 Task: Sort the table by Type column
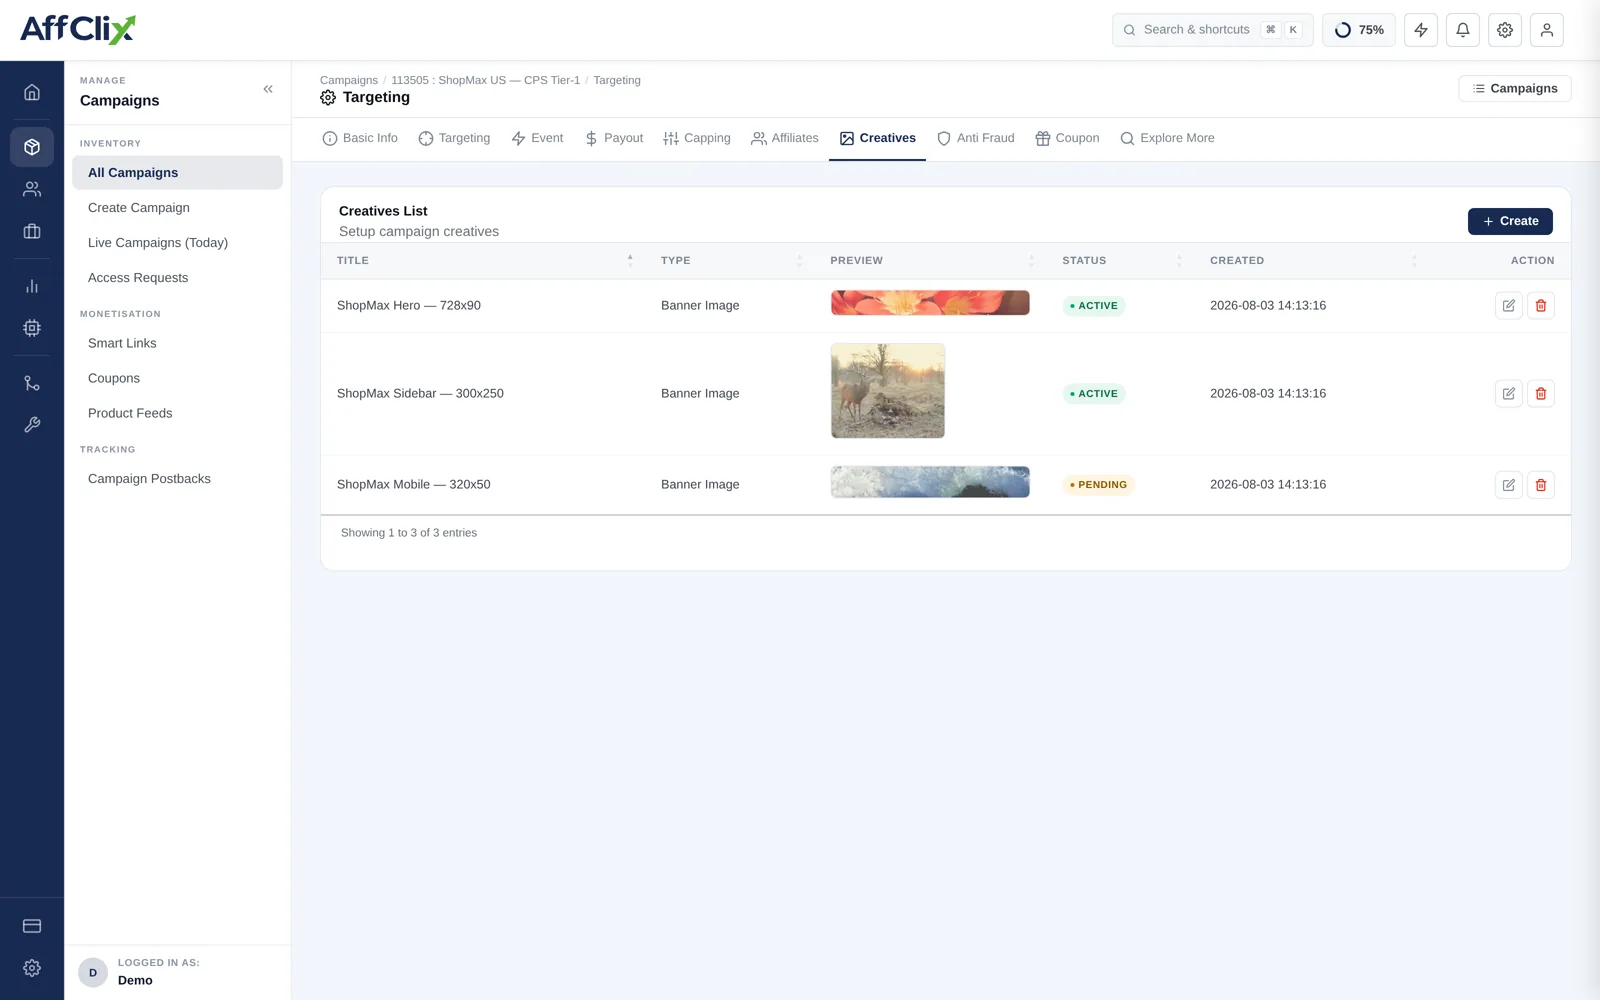[730, 261]
